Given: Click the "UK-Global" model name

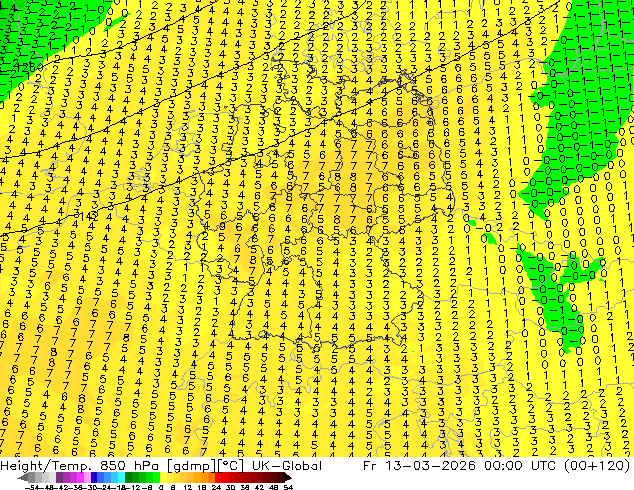Looking at the screenshot, I should 286,466.
